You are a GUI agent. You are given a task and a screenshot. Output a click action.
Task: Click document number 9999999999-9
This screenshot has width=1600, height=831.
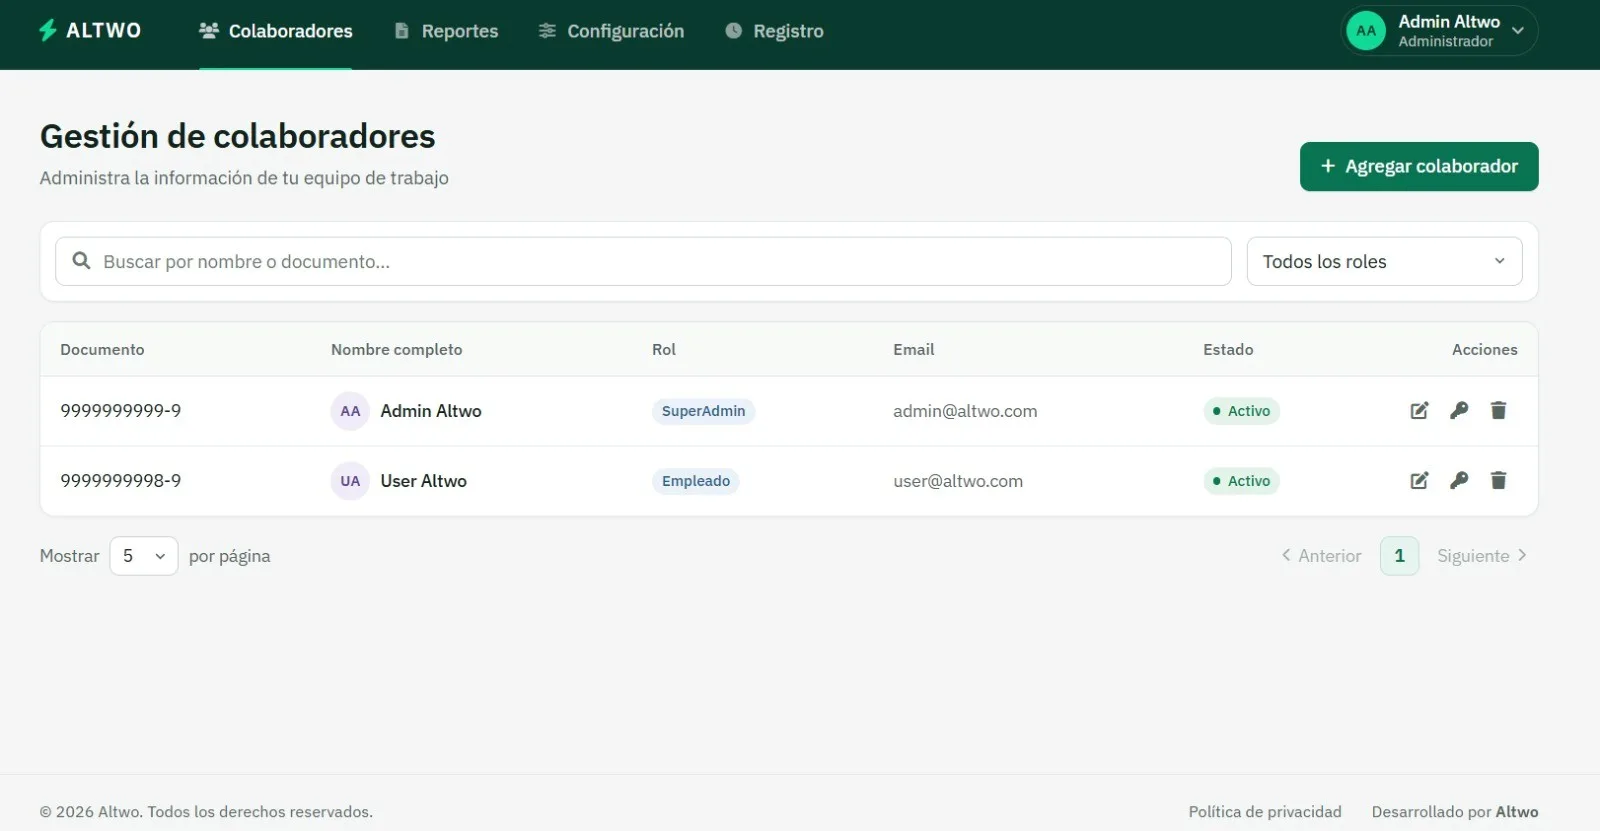click(x=121, y=411)
